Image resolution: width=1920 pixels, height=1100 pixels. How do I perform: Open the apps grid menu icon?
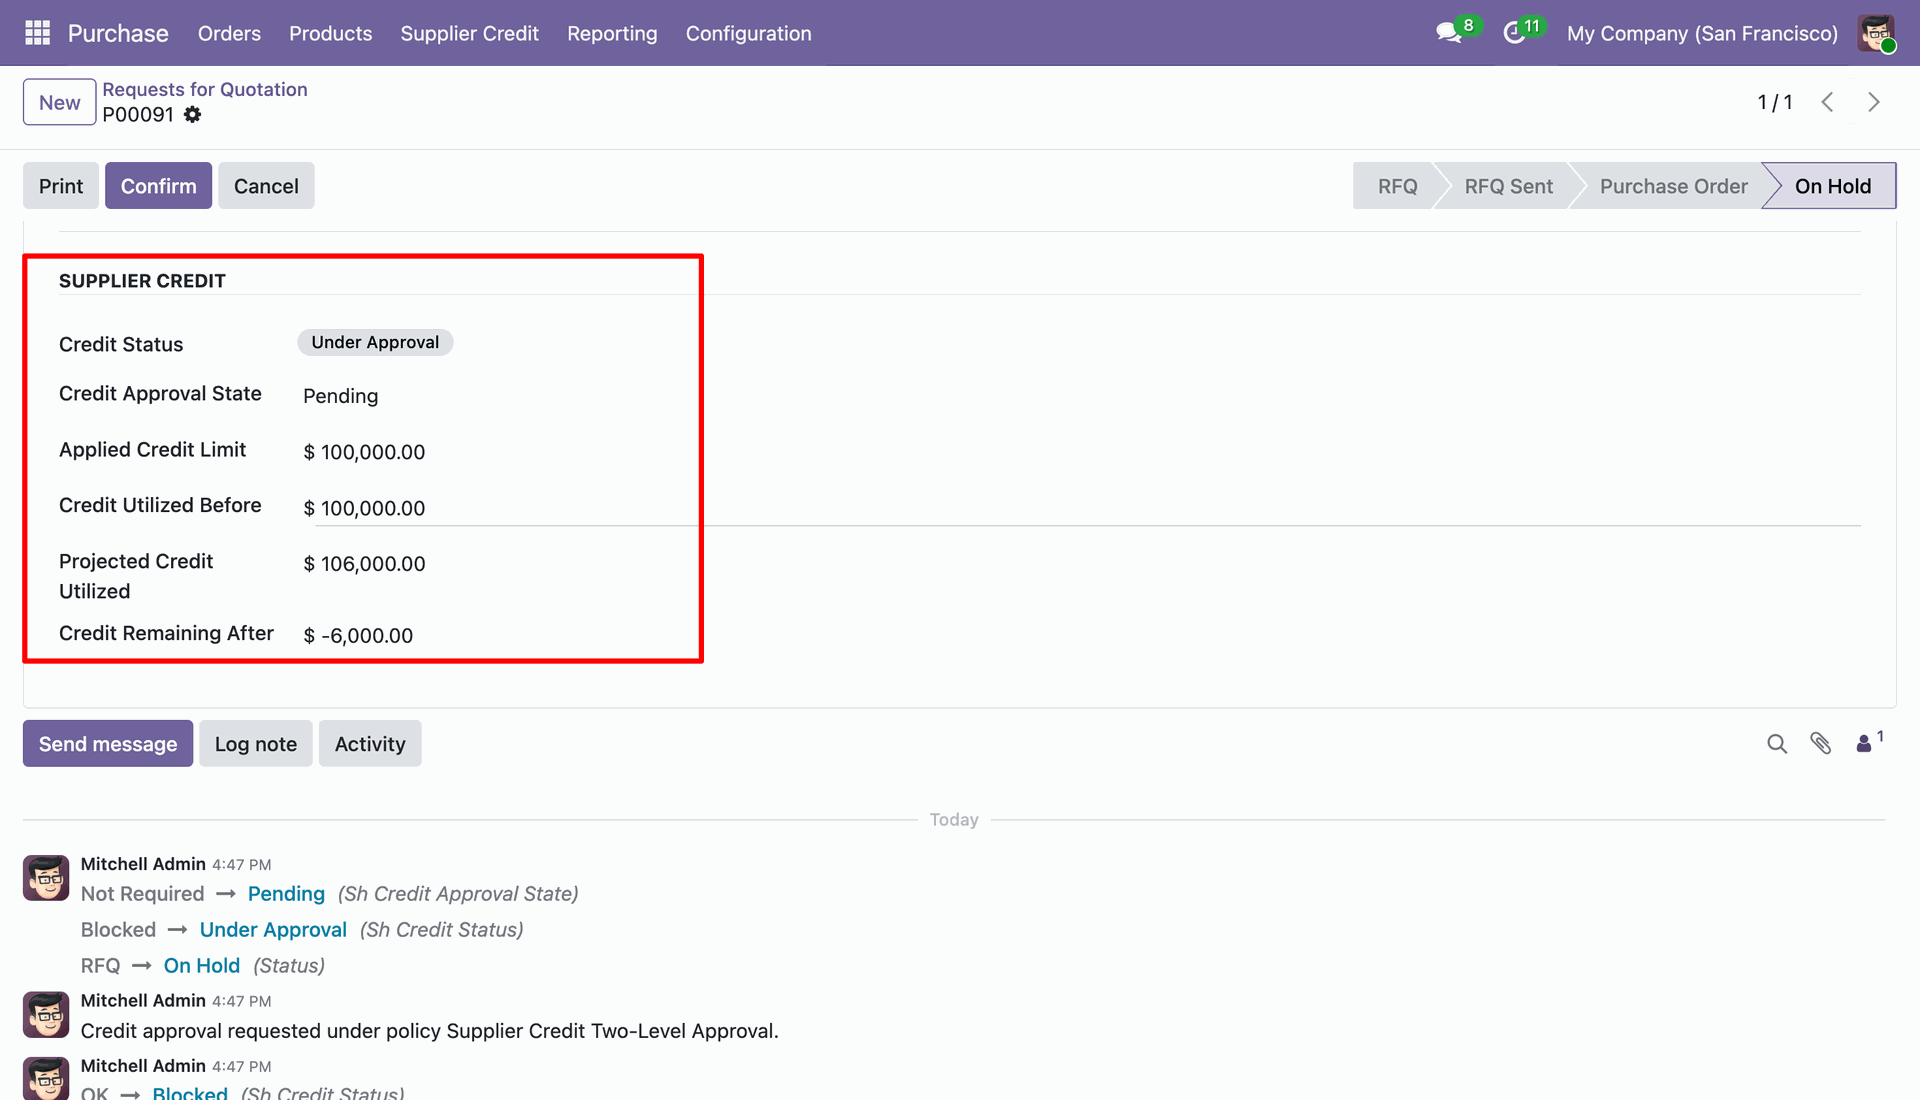pyautogui.click(x=37, y=33)
